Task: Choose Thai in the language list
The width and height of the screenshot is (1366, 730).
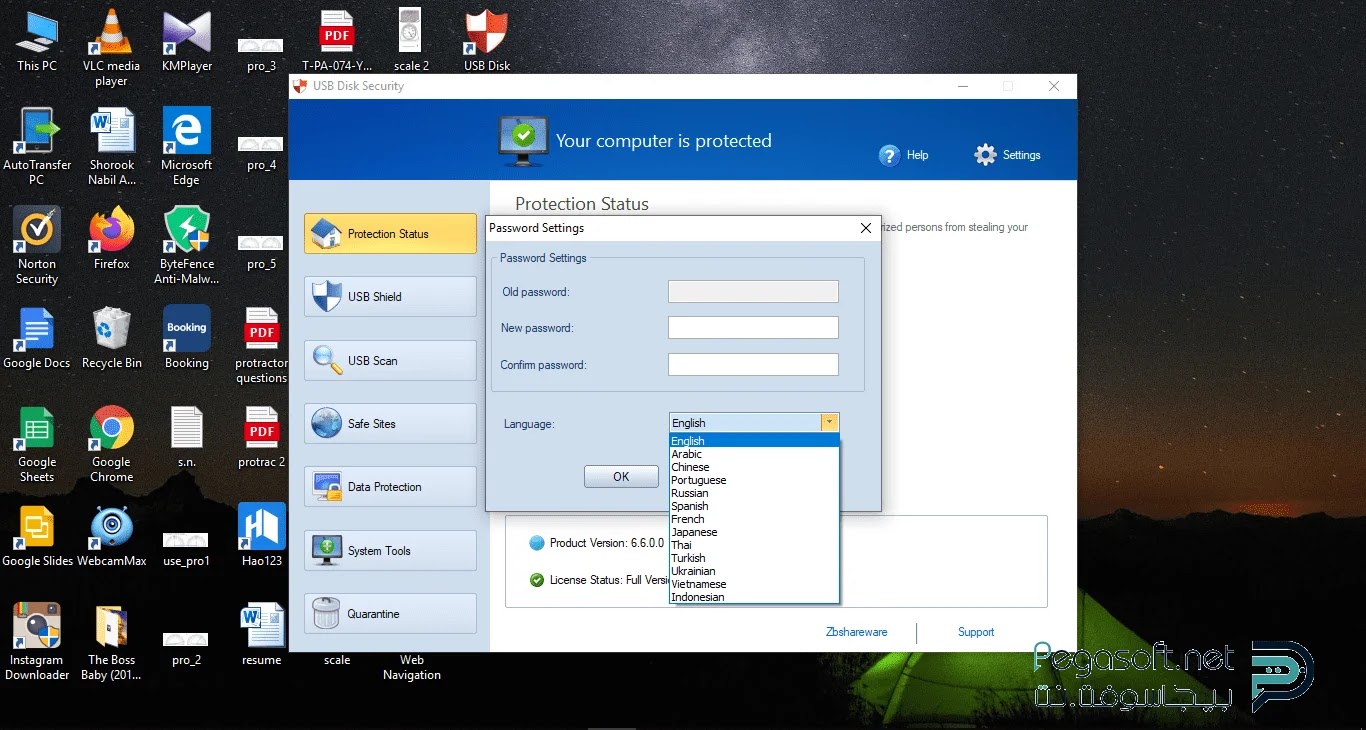Action: tap(754, 545)
